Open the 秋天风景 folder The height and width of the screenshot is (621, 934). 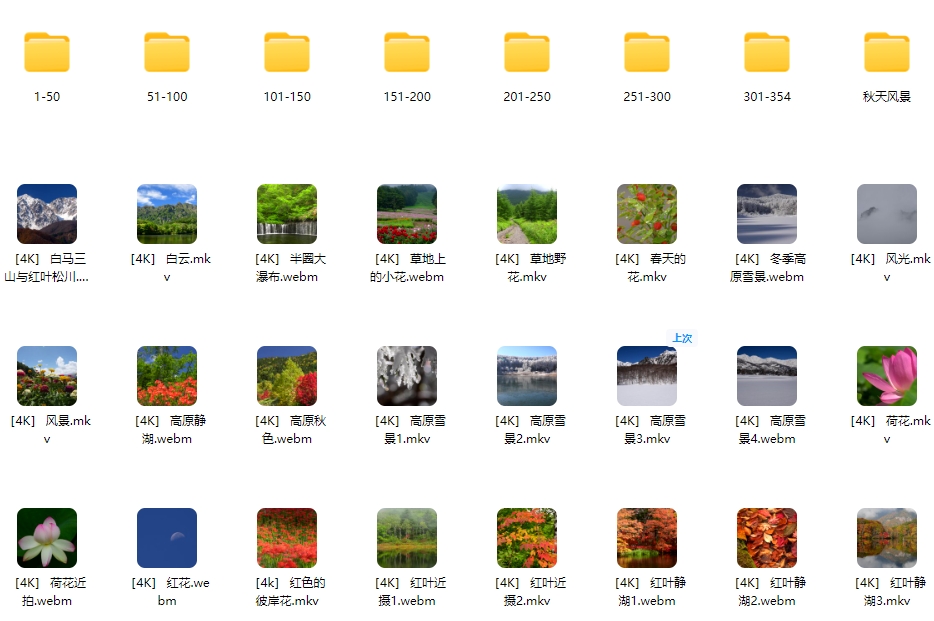(x=887, y=52)
